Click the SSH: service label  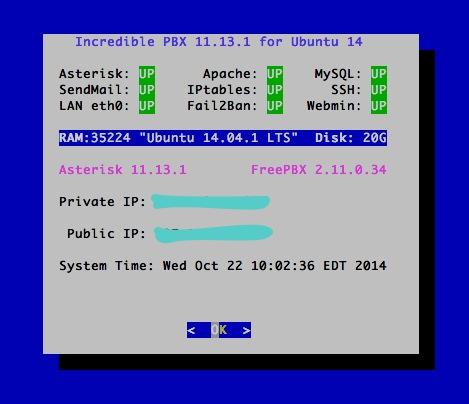pos(346,90)
